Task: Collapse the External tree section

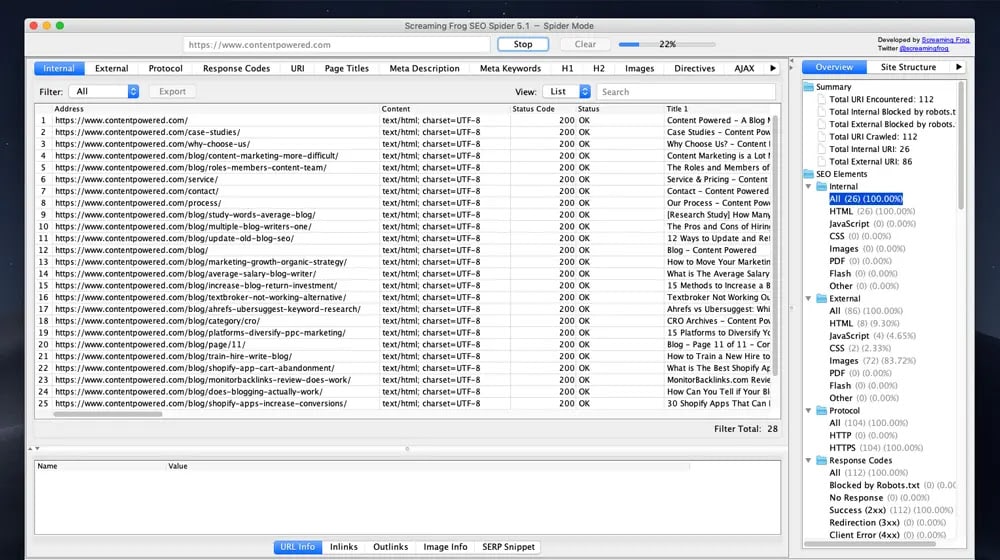Action: [x=808, y=298]
